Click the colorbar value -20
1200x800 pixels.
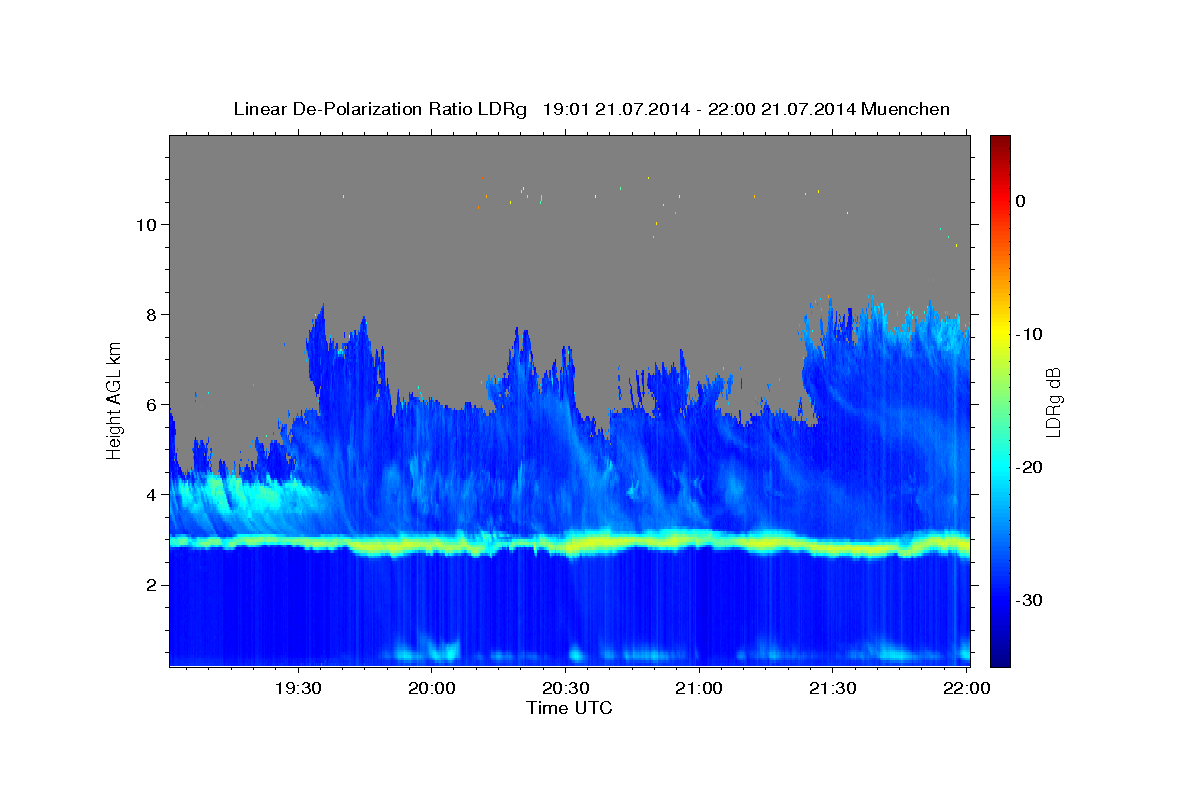(1030, 467)
